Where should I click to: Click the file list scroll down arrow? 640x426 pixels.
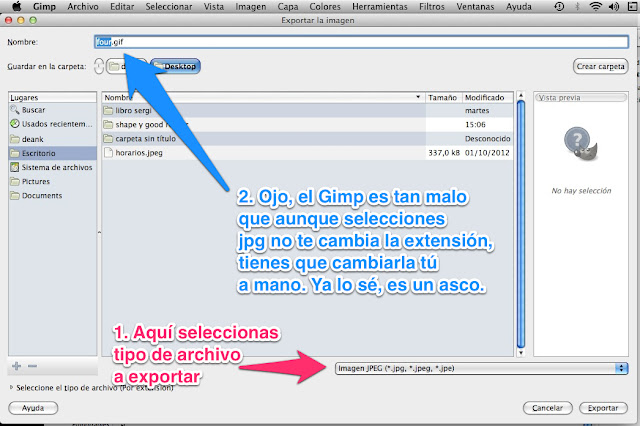(x=520, y=353)
